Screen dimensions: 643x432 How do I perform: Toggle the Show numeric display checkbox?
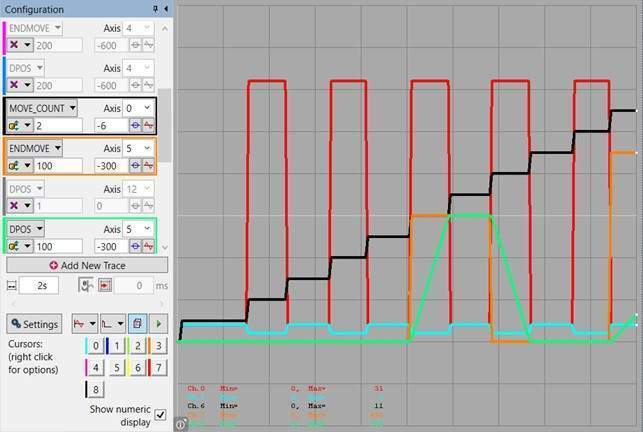(x=160, y=415)
